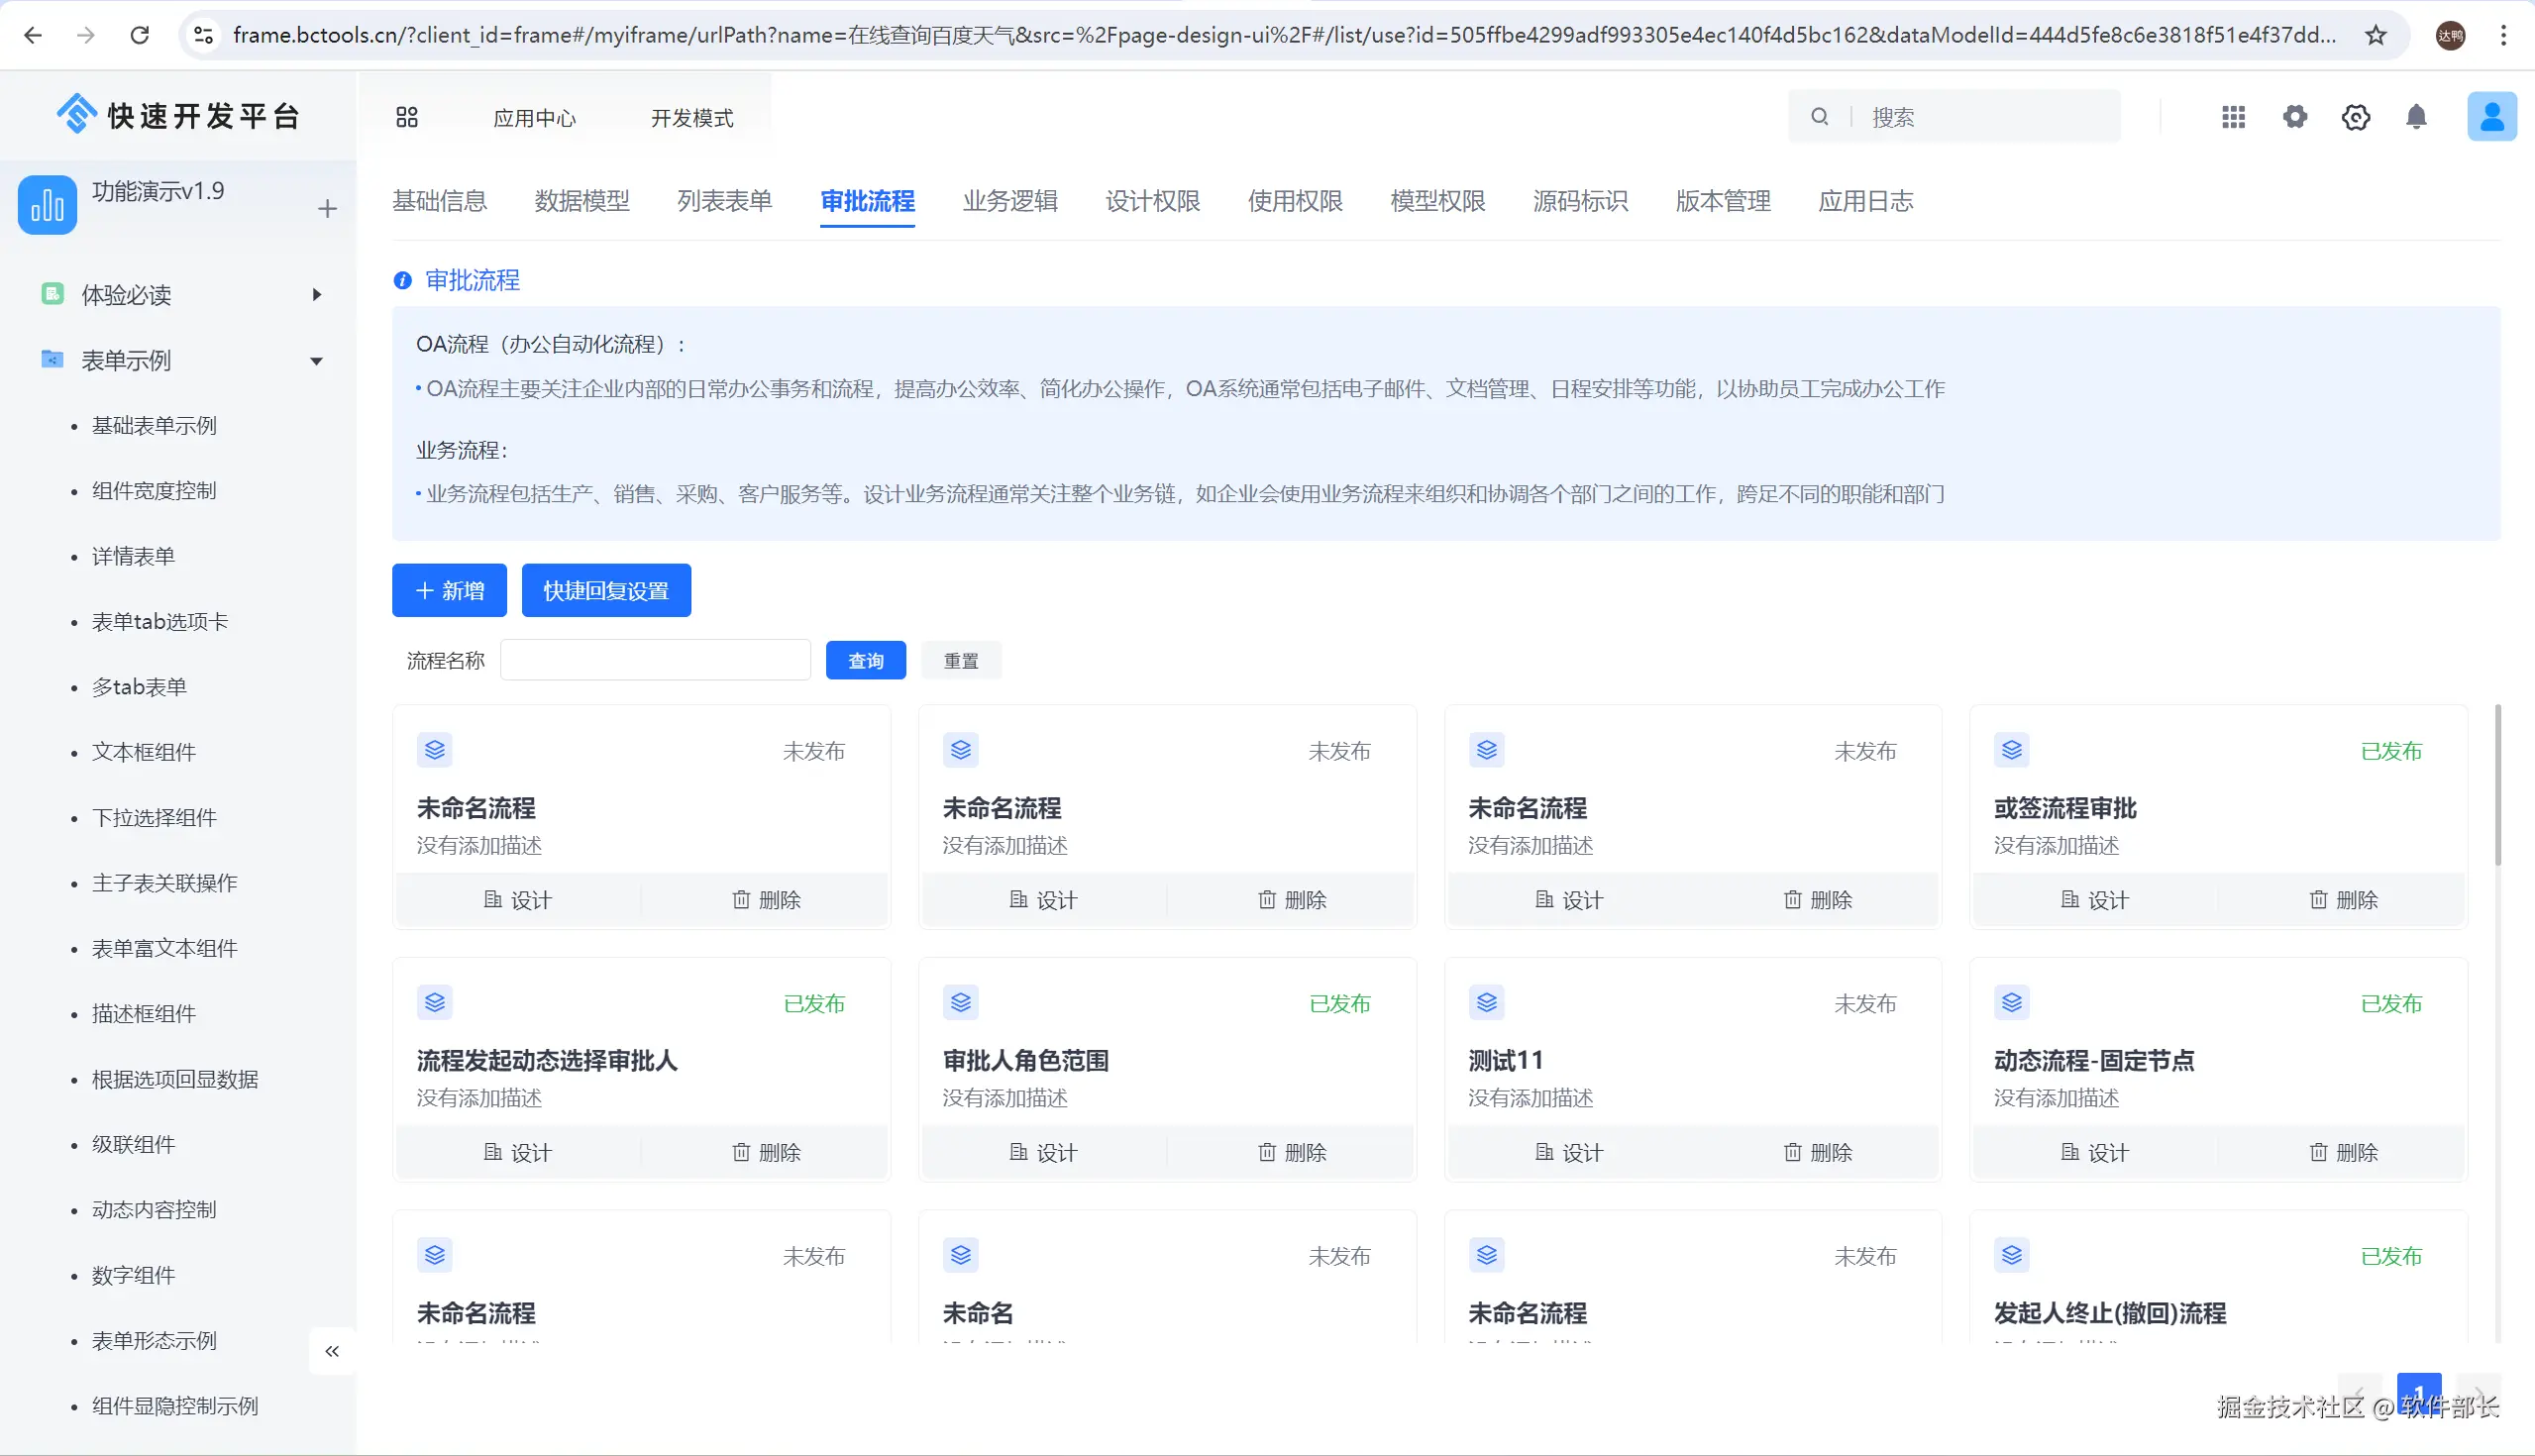Click the hexagon settings icon in header

pyautogui.click(x=2355, y=118)
